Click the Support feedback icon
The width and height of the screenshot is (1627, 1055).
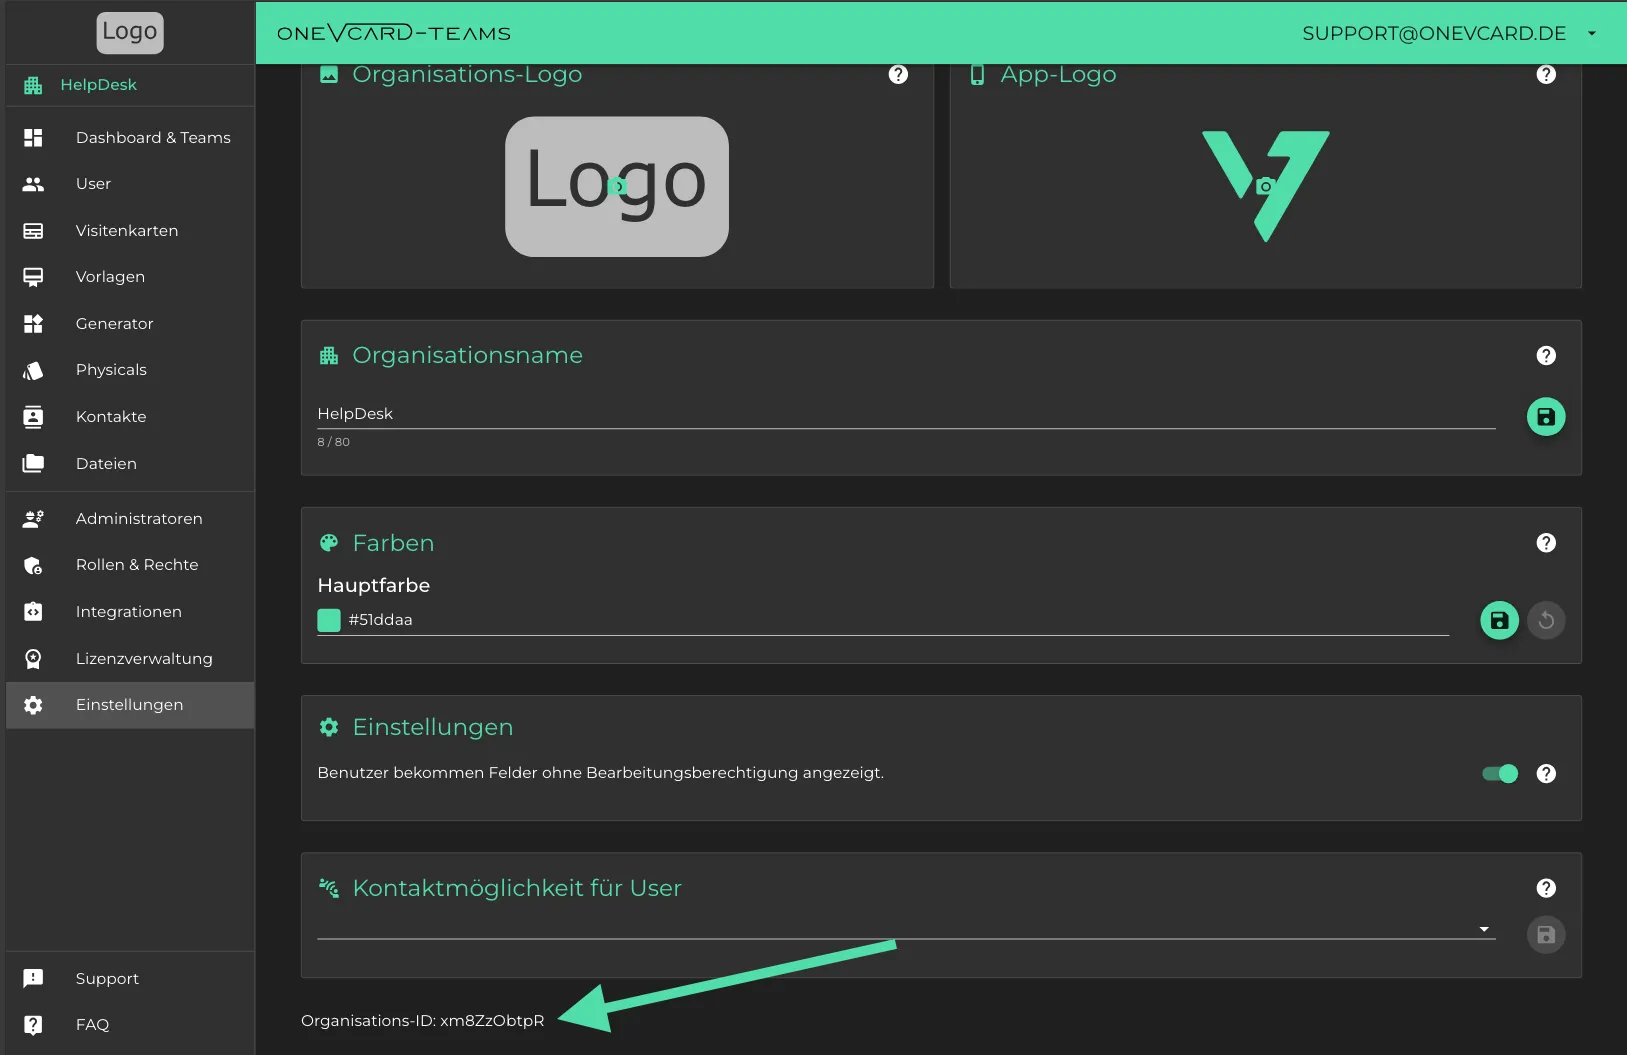tap(33, 978)
